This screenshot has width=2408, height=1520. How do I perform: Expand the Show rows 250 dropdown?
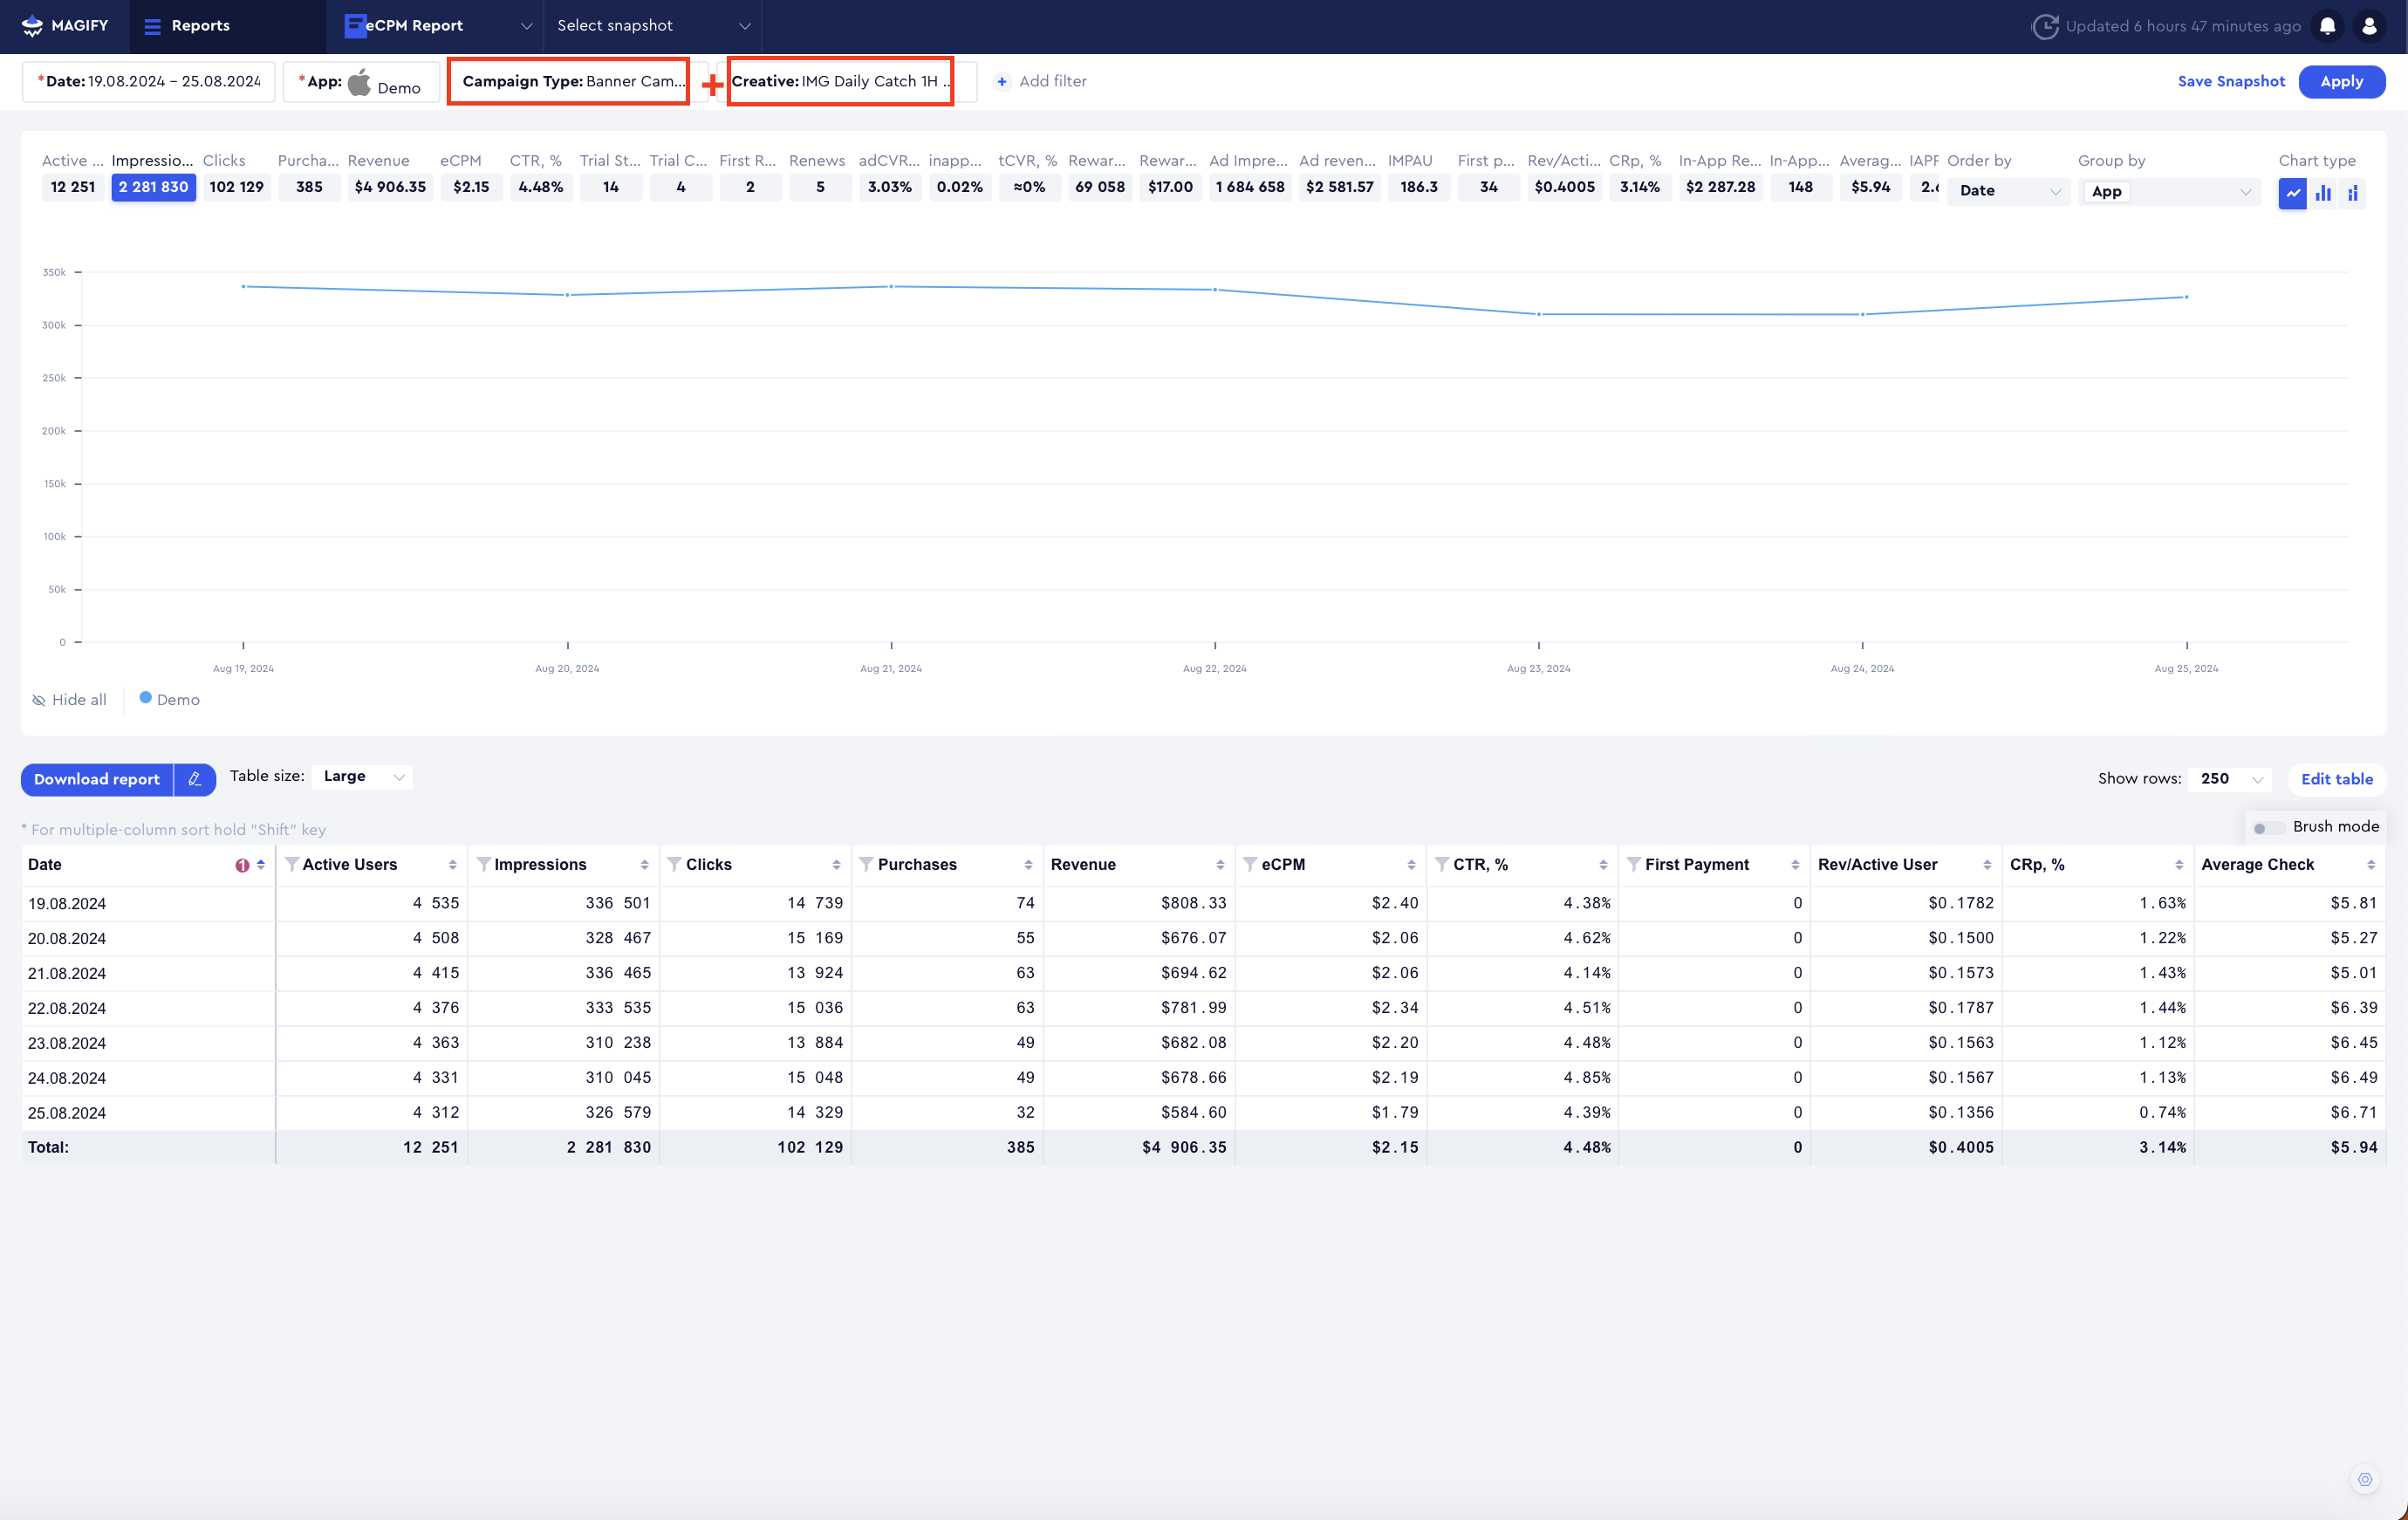(2229, 779)
